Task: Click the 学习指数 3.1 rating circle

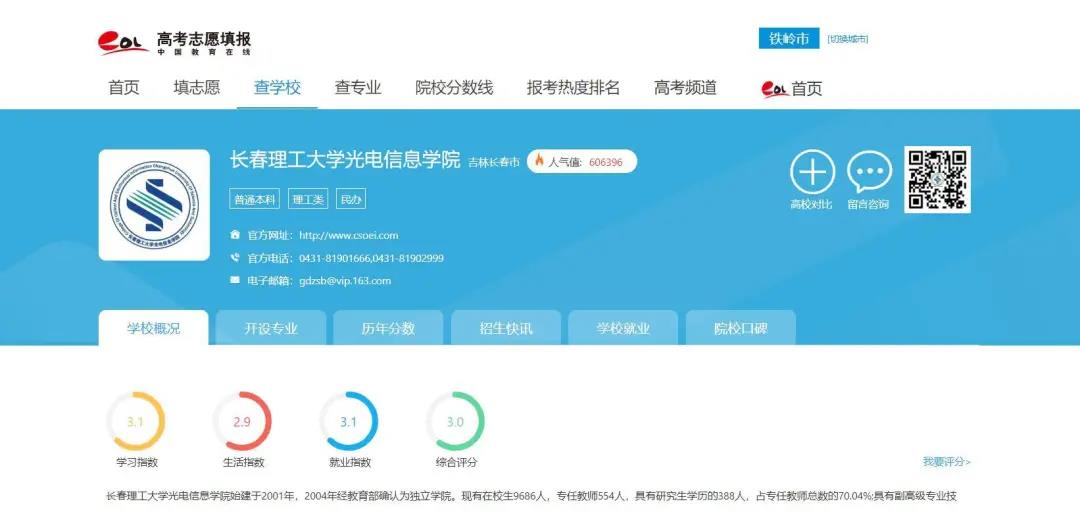Action: pyautogui.click(x=136, y=421)
